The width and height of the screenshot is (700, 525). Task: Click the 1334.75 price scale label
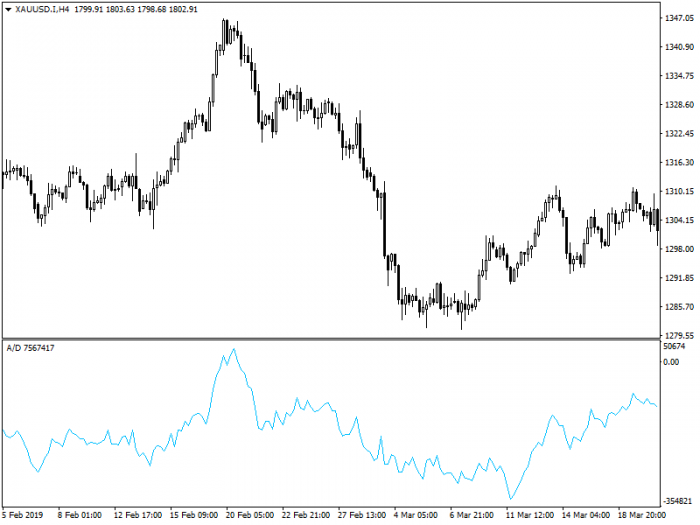679,76
